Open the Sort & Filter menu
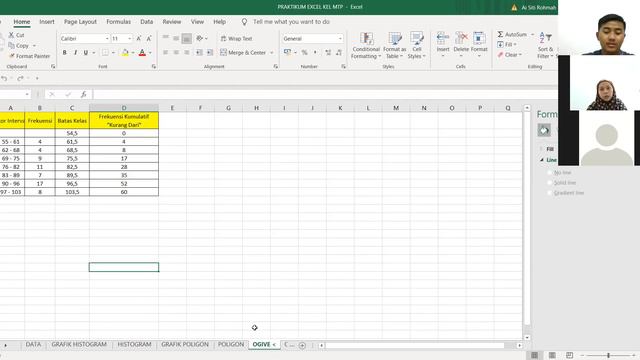Image resolution: width=640 pixels, height=360 pixels. click(x=545, y=45)
